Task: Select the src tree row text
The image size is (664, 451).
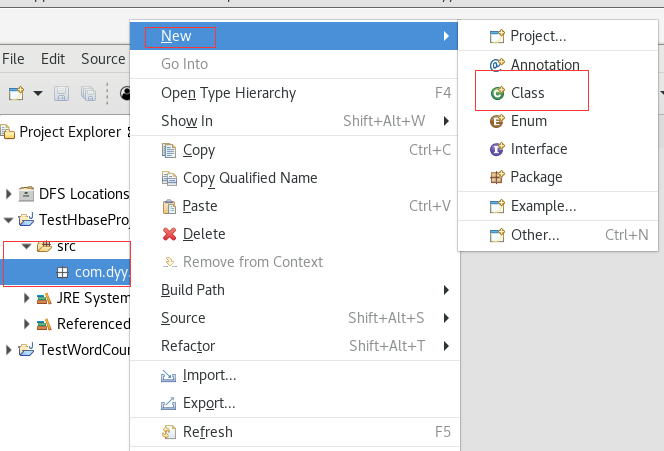Action: point(66,246)
